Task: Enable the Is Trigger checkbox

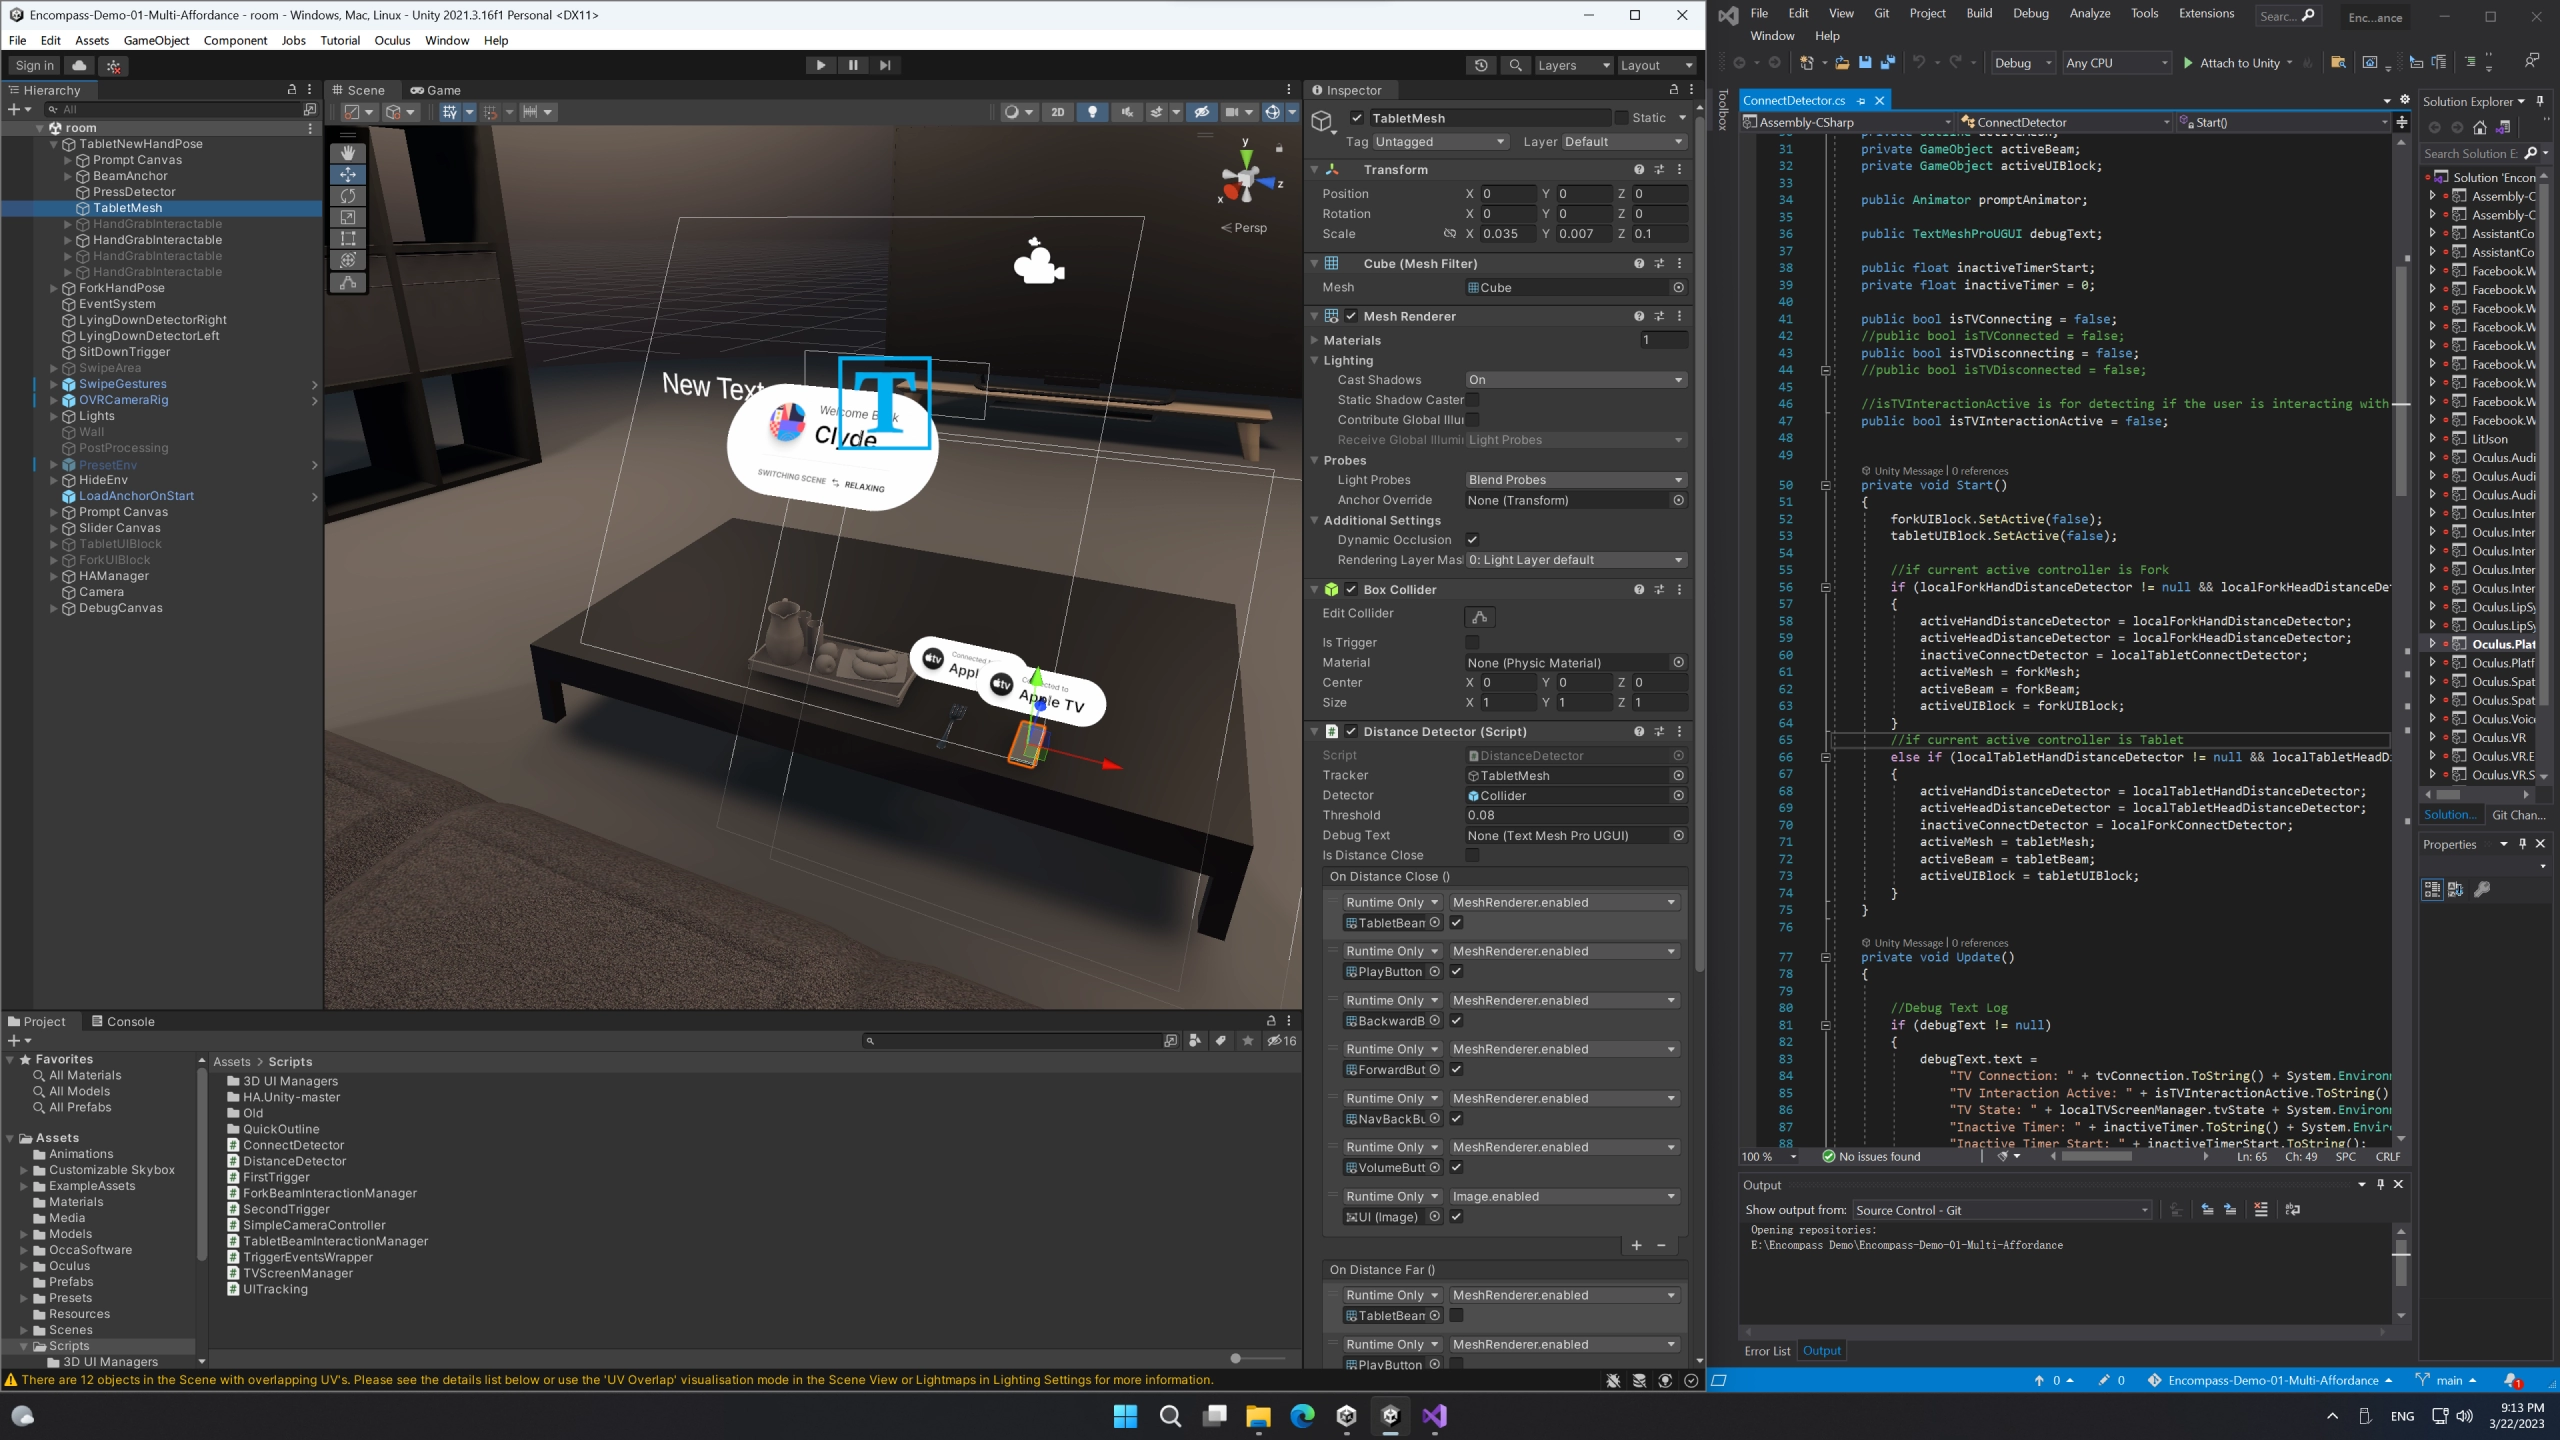Action: point(1472,642)
